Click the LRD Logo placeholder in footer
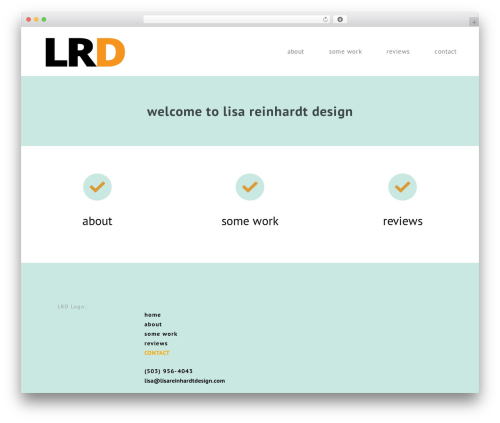The height and width of the screenshot is (423, 500). point(72,307)
